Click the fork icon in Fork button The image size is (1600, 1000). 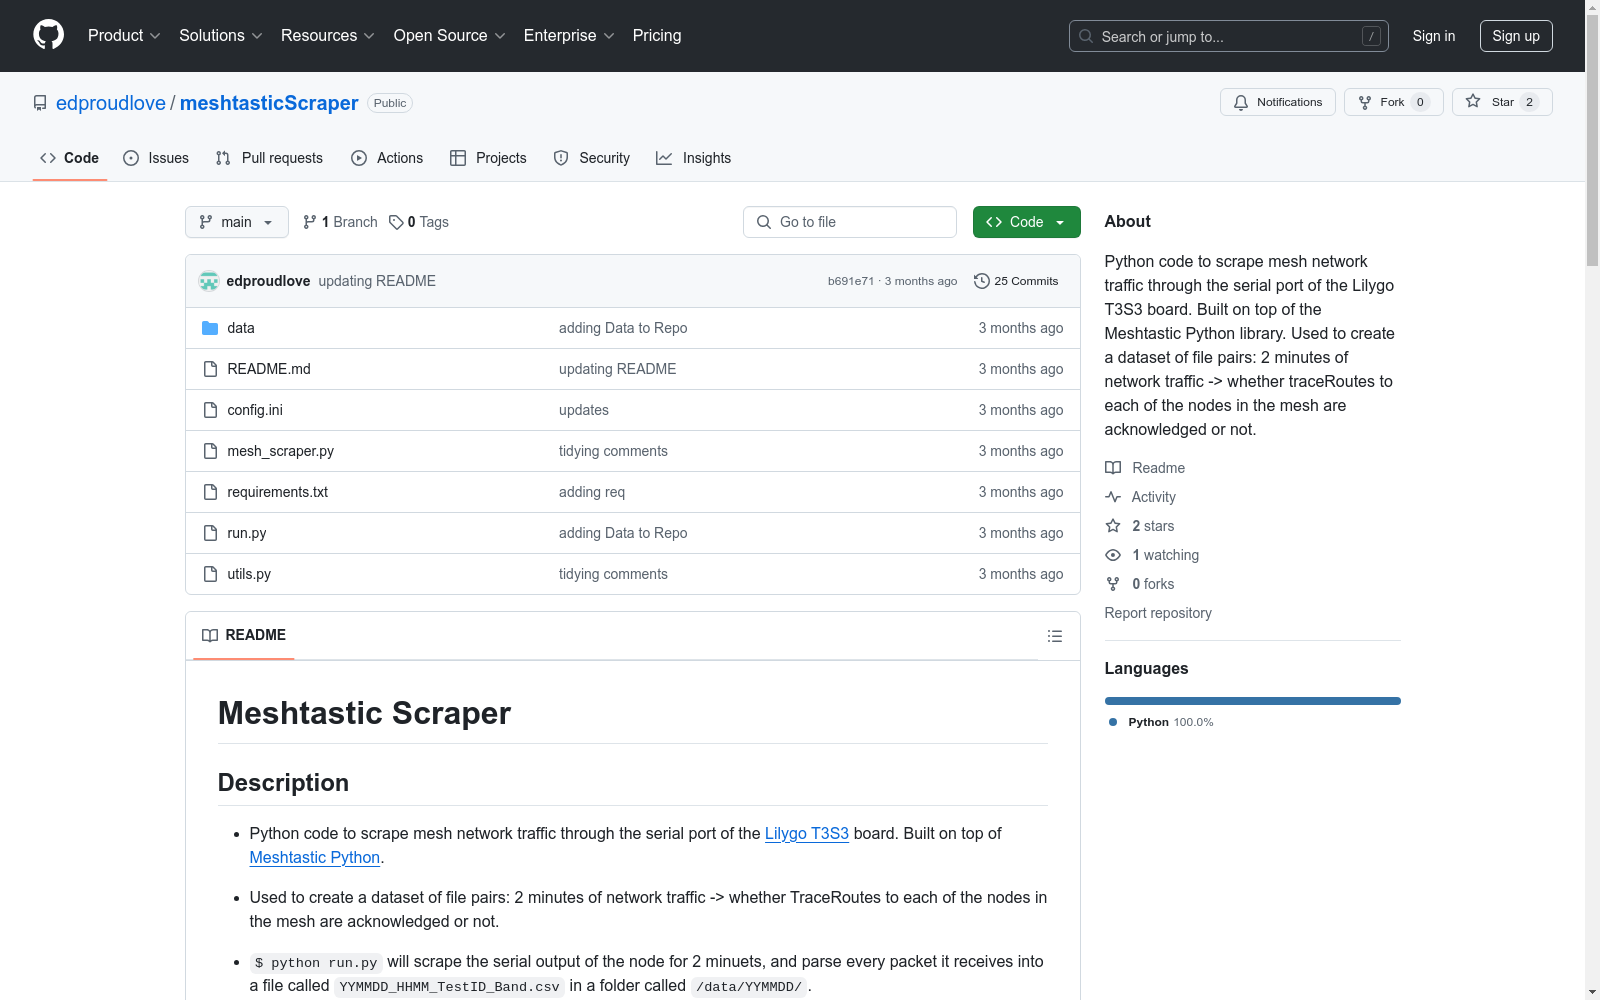pos(1365,102)
